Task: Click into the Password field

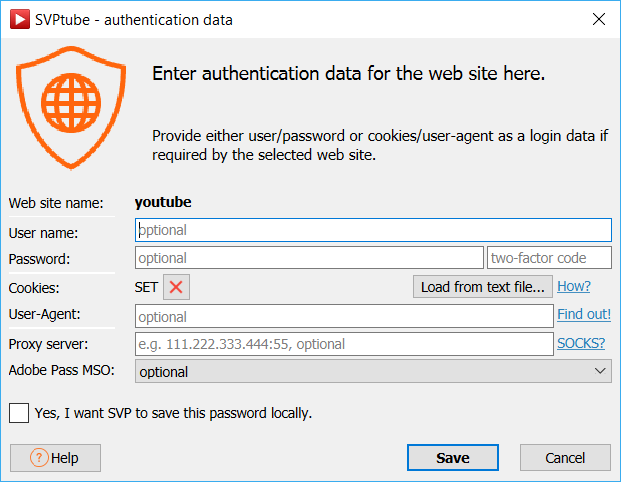Action: pyautogui.click(x=308, y=258)
